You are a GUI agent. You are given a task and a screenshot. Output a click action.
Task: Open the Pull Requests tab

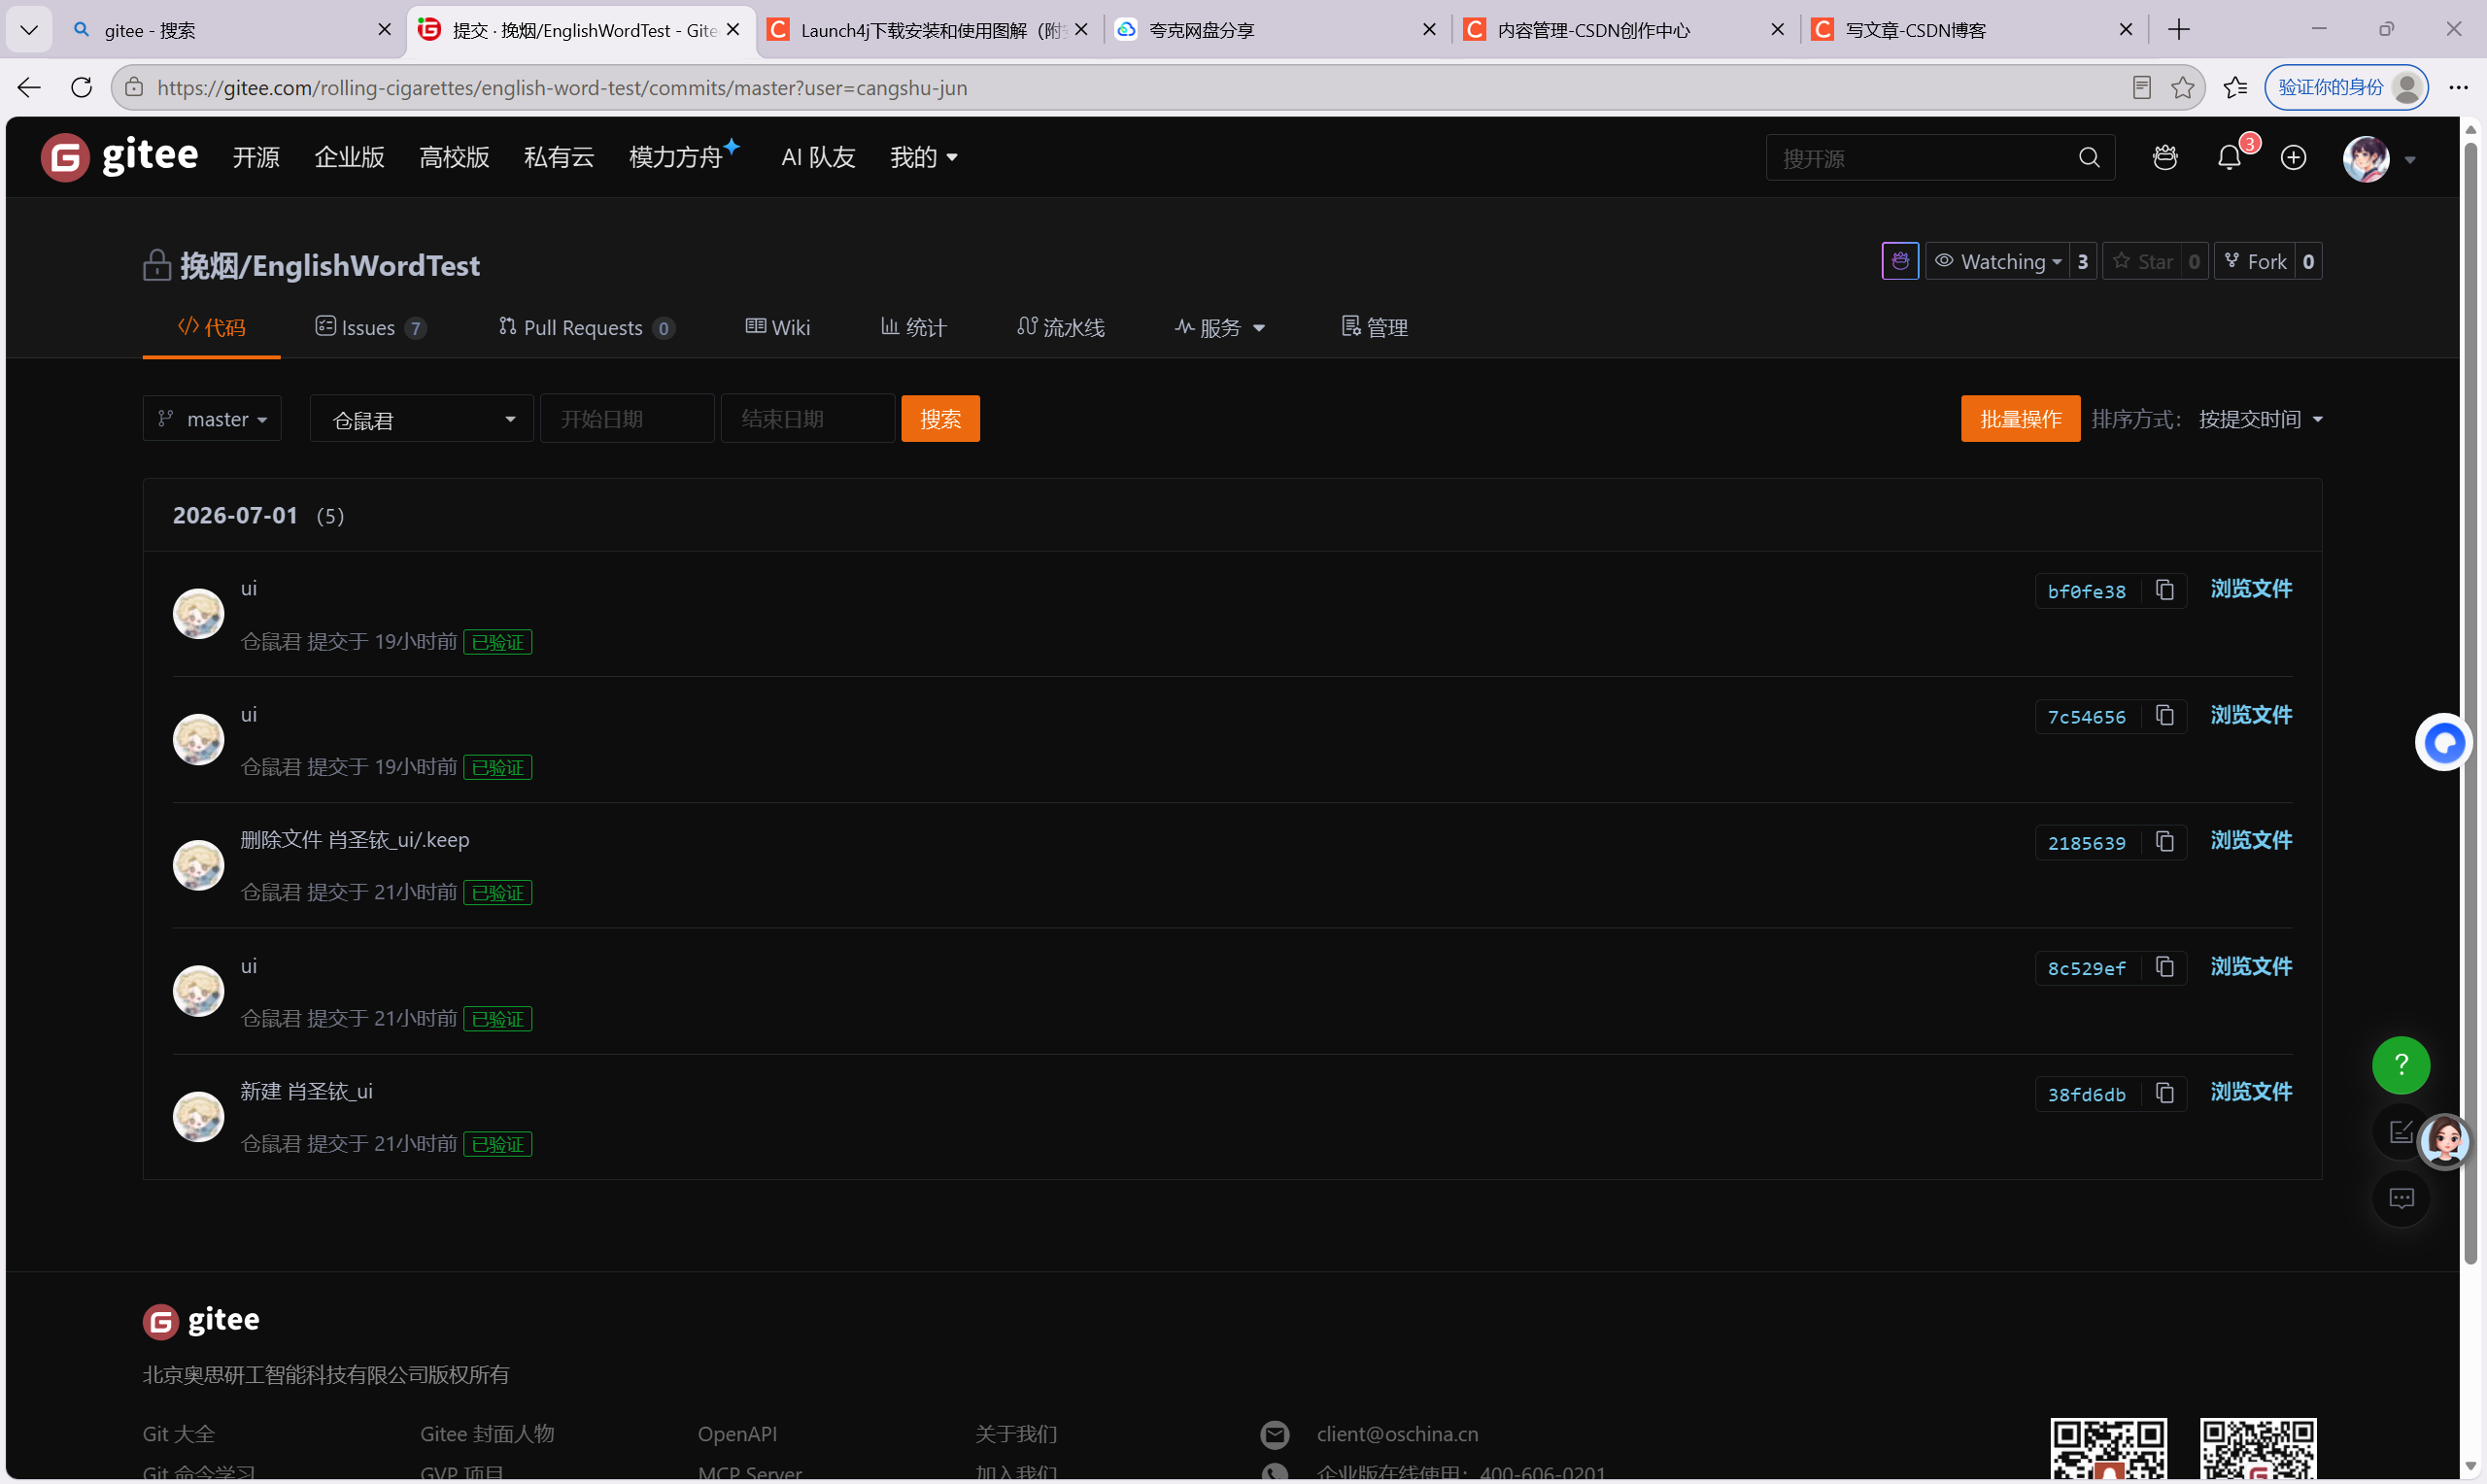tap(586, 327)
